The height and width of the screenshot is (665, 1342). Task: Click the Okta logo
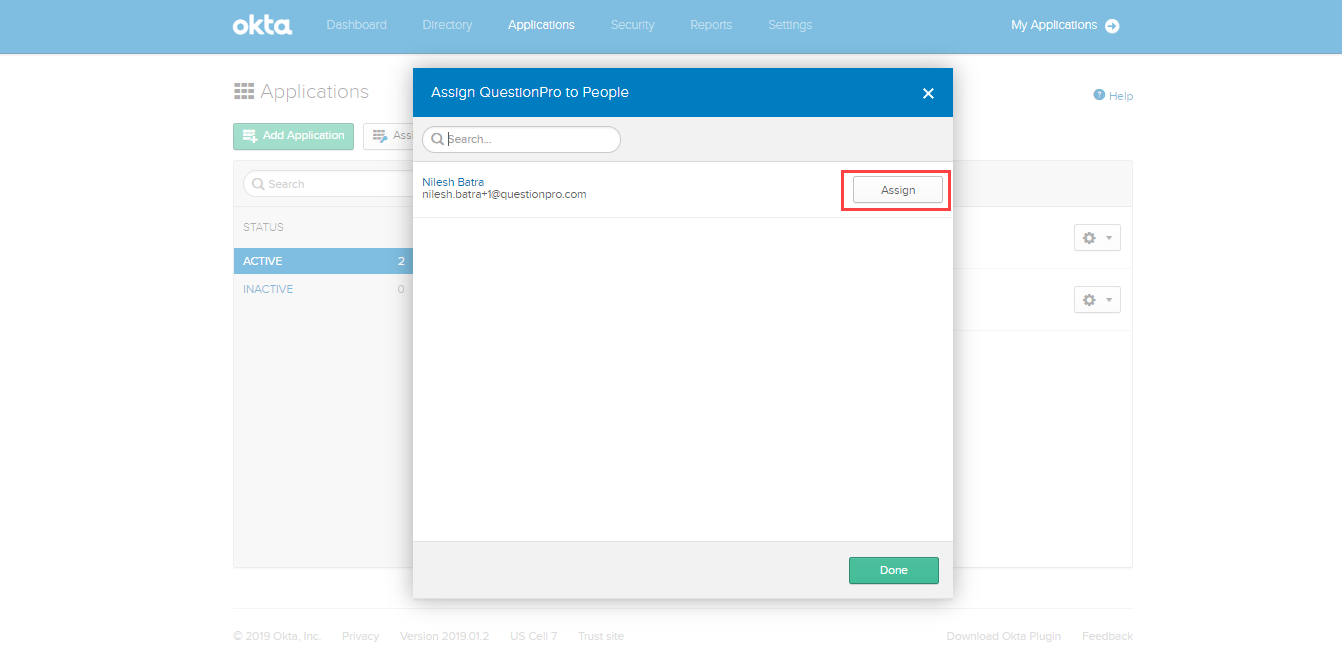tap(262, 25)
